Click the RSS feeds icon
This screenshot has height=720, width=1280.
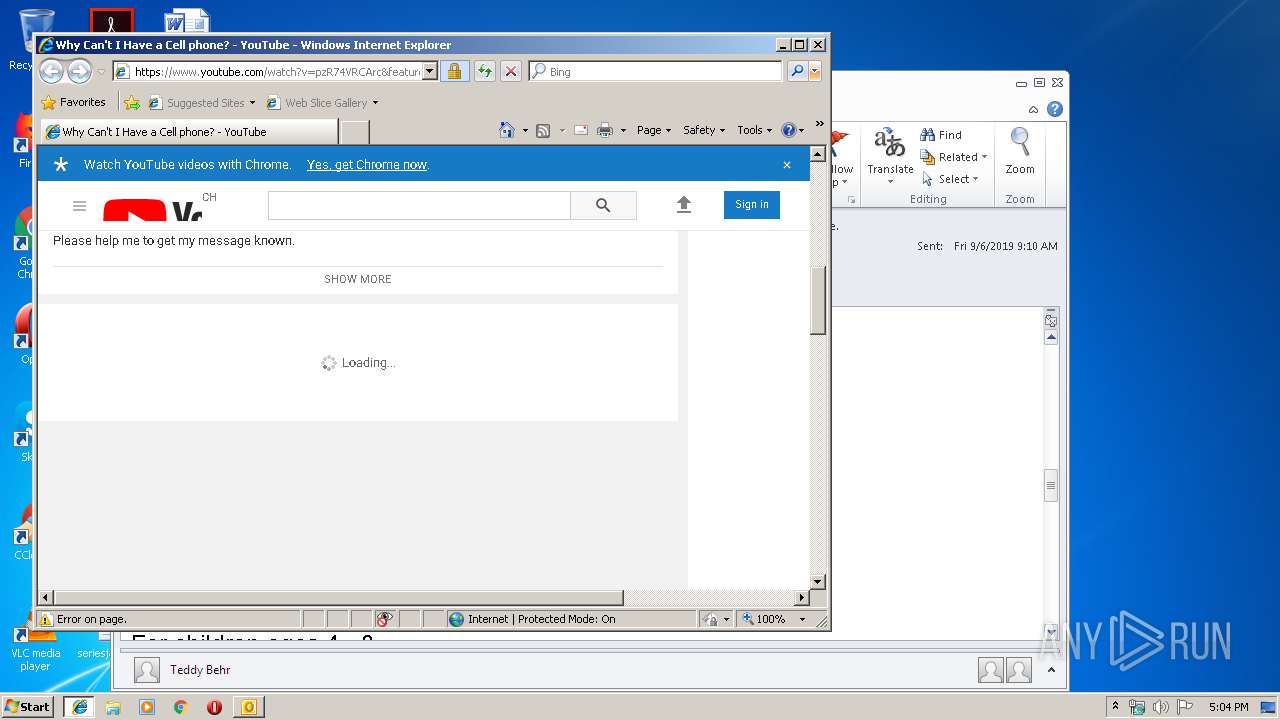(x=543, y=130)
